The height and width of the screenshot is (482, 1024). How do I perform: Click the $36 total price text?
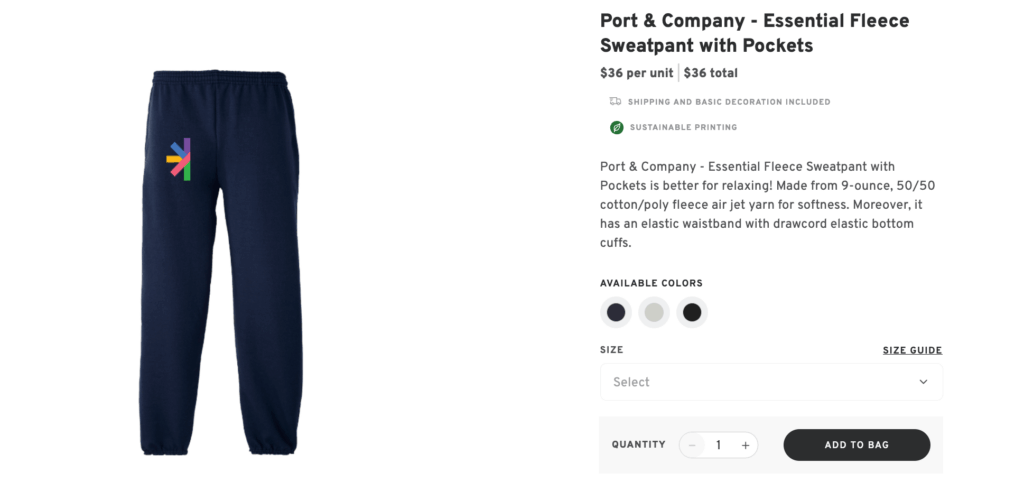(x=711, y=73)
